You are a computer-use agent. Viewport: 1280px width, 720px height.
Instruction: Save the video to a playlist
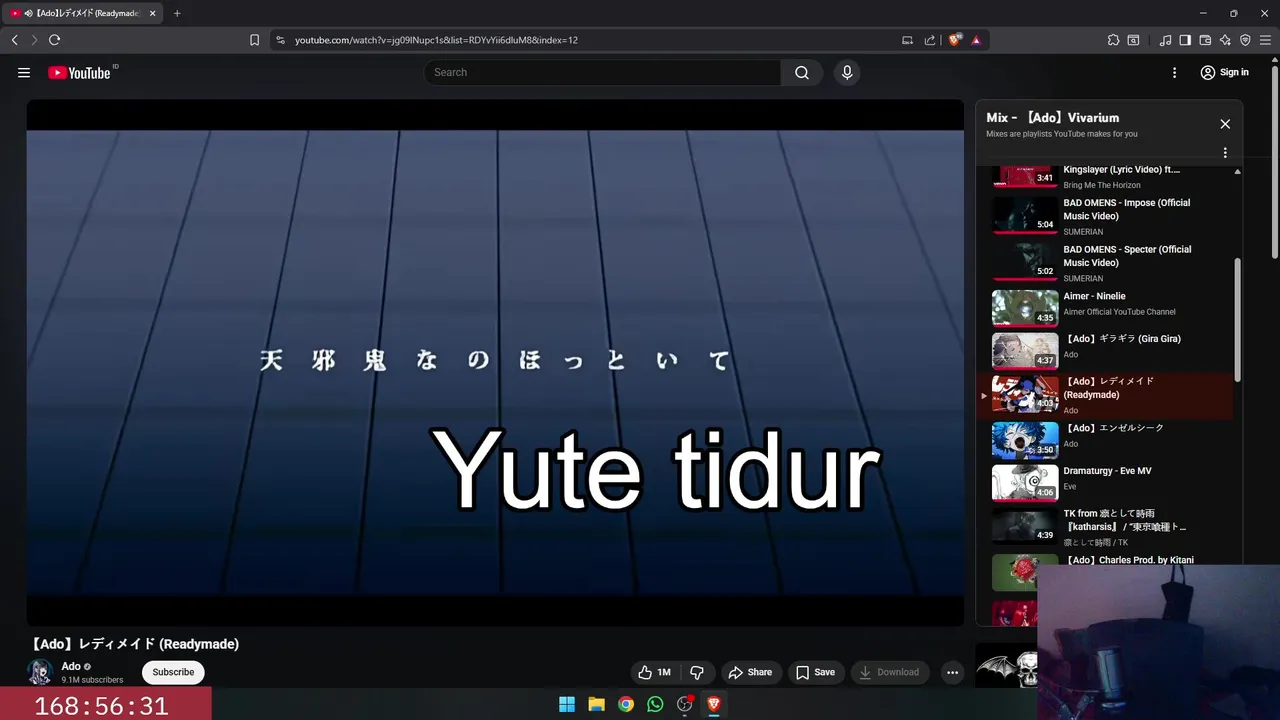pos(815,672)
